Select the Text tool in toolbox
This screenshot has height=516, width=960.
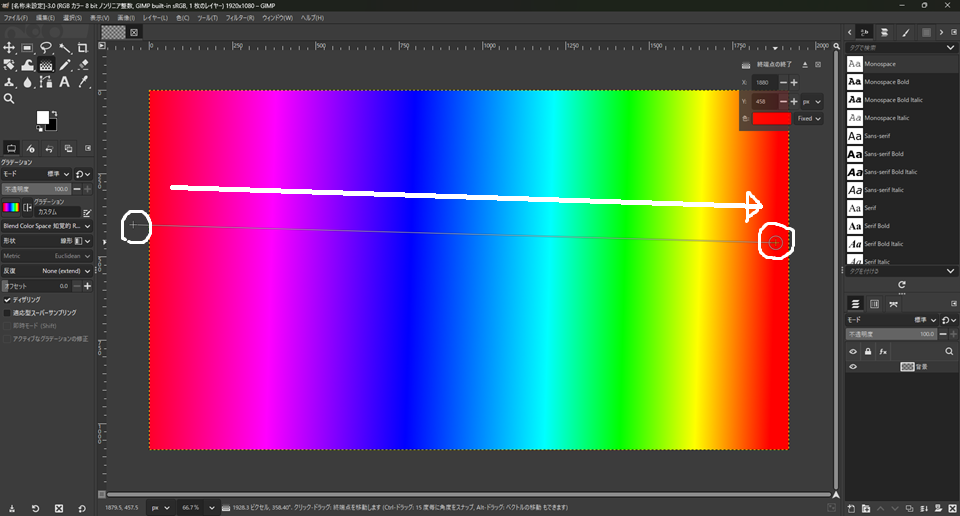click(x=64, y=82)
